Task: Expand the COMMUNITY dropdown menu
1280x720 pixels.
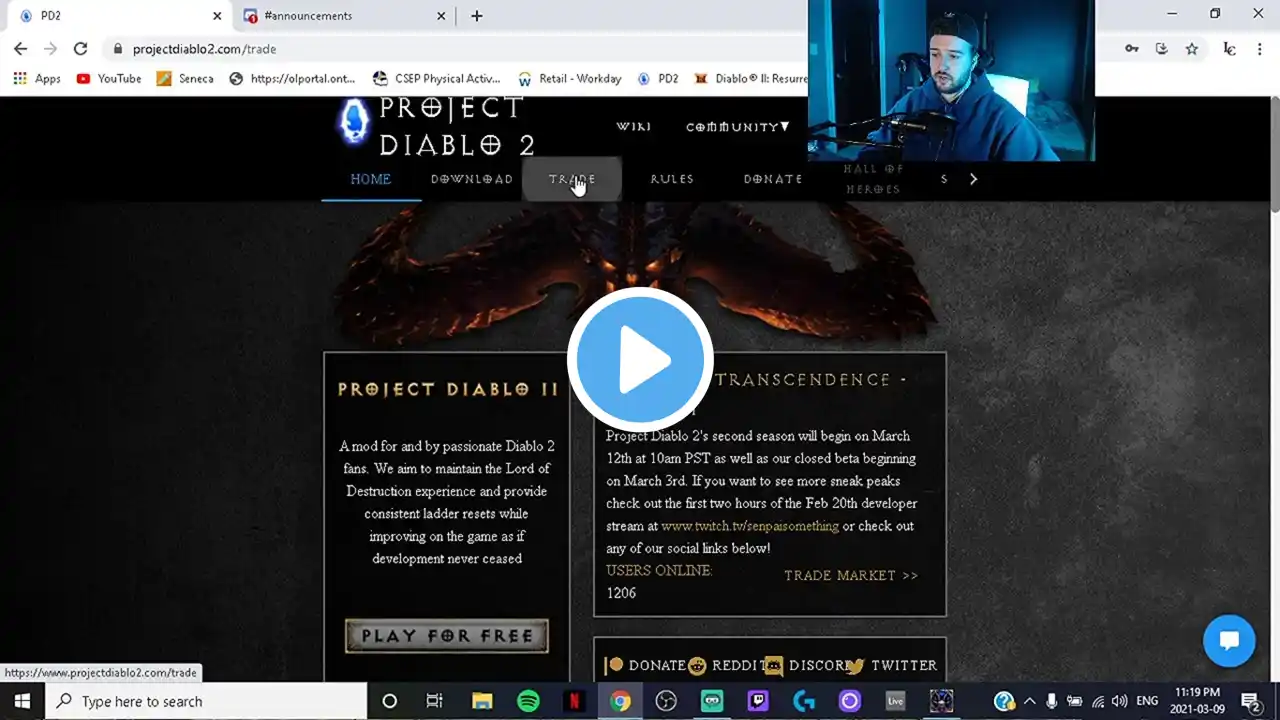Action: [738, 126]
